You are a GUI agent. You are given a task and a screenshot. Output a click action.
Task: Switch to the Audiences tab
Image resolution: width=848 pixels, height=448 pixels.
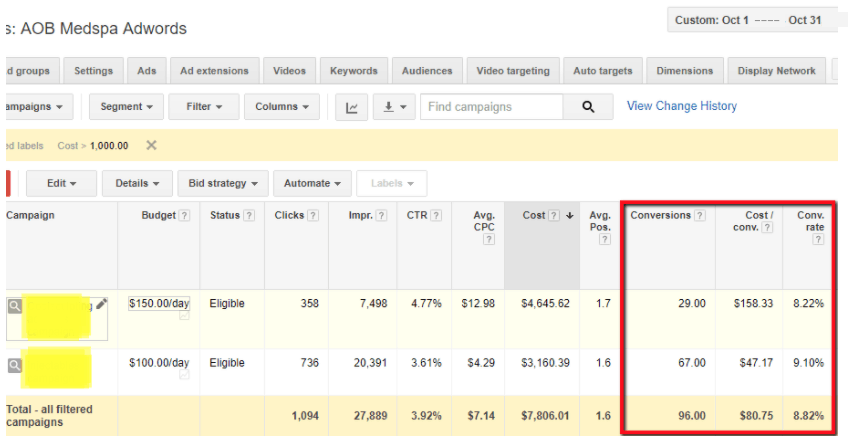point(427,71)
